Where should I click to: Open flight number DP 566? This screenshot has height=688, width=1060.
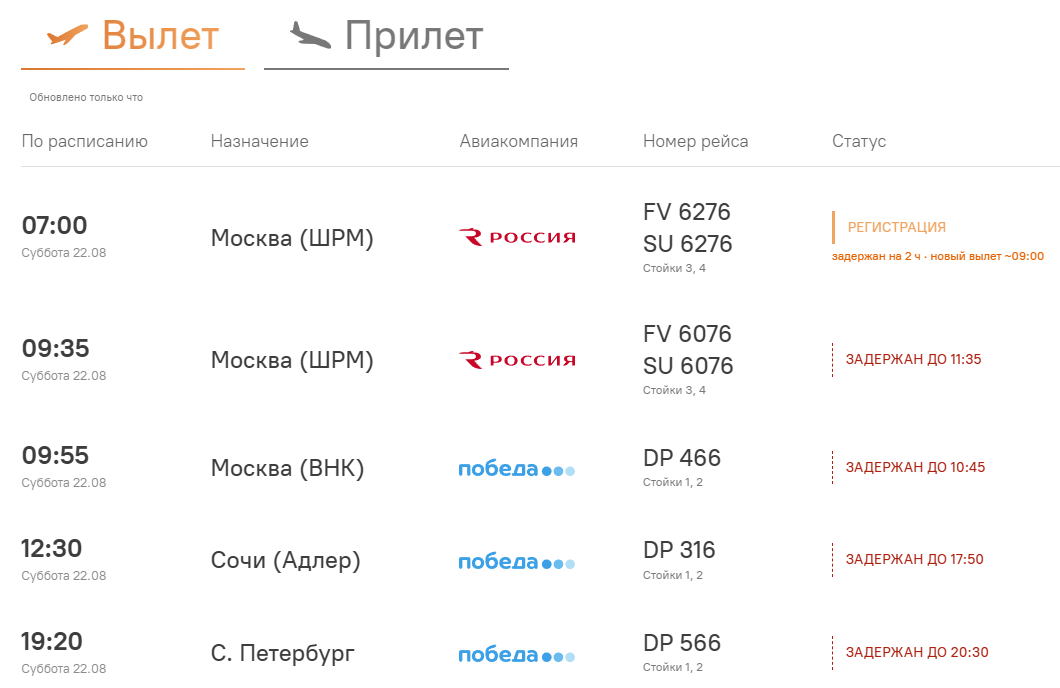click(682, 643)
